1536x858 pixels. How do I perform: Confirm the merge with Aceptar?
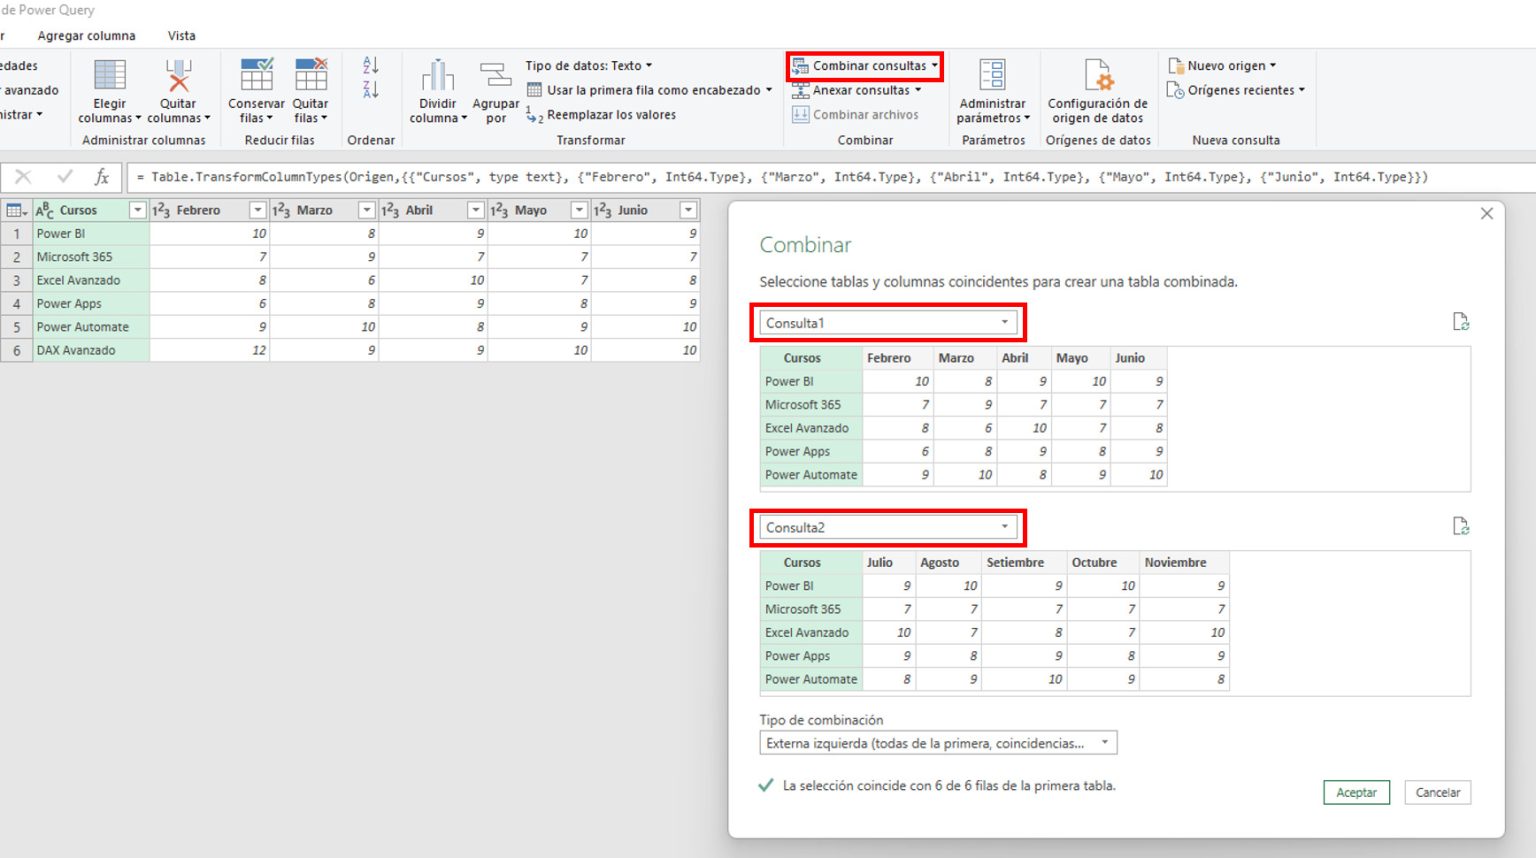click(1356, 792)
